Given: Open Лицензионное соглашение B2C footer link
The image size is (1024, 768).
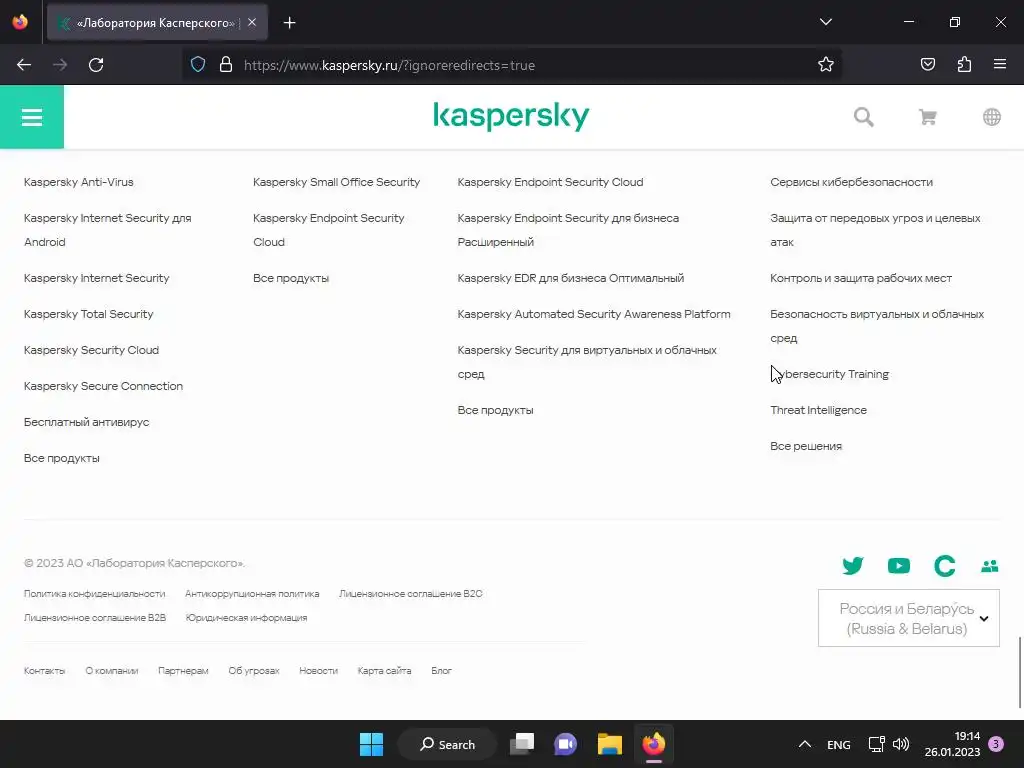Looking at the screenshot, I should [411, 594].
